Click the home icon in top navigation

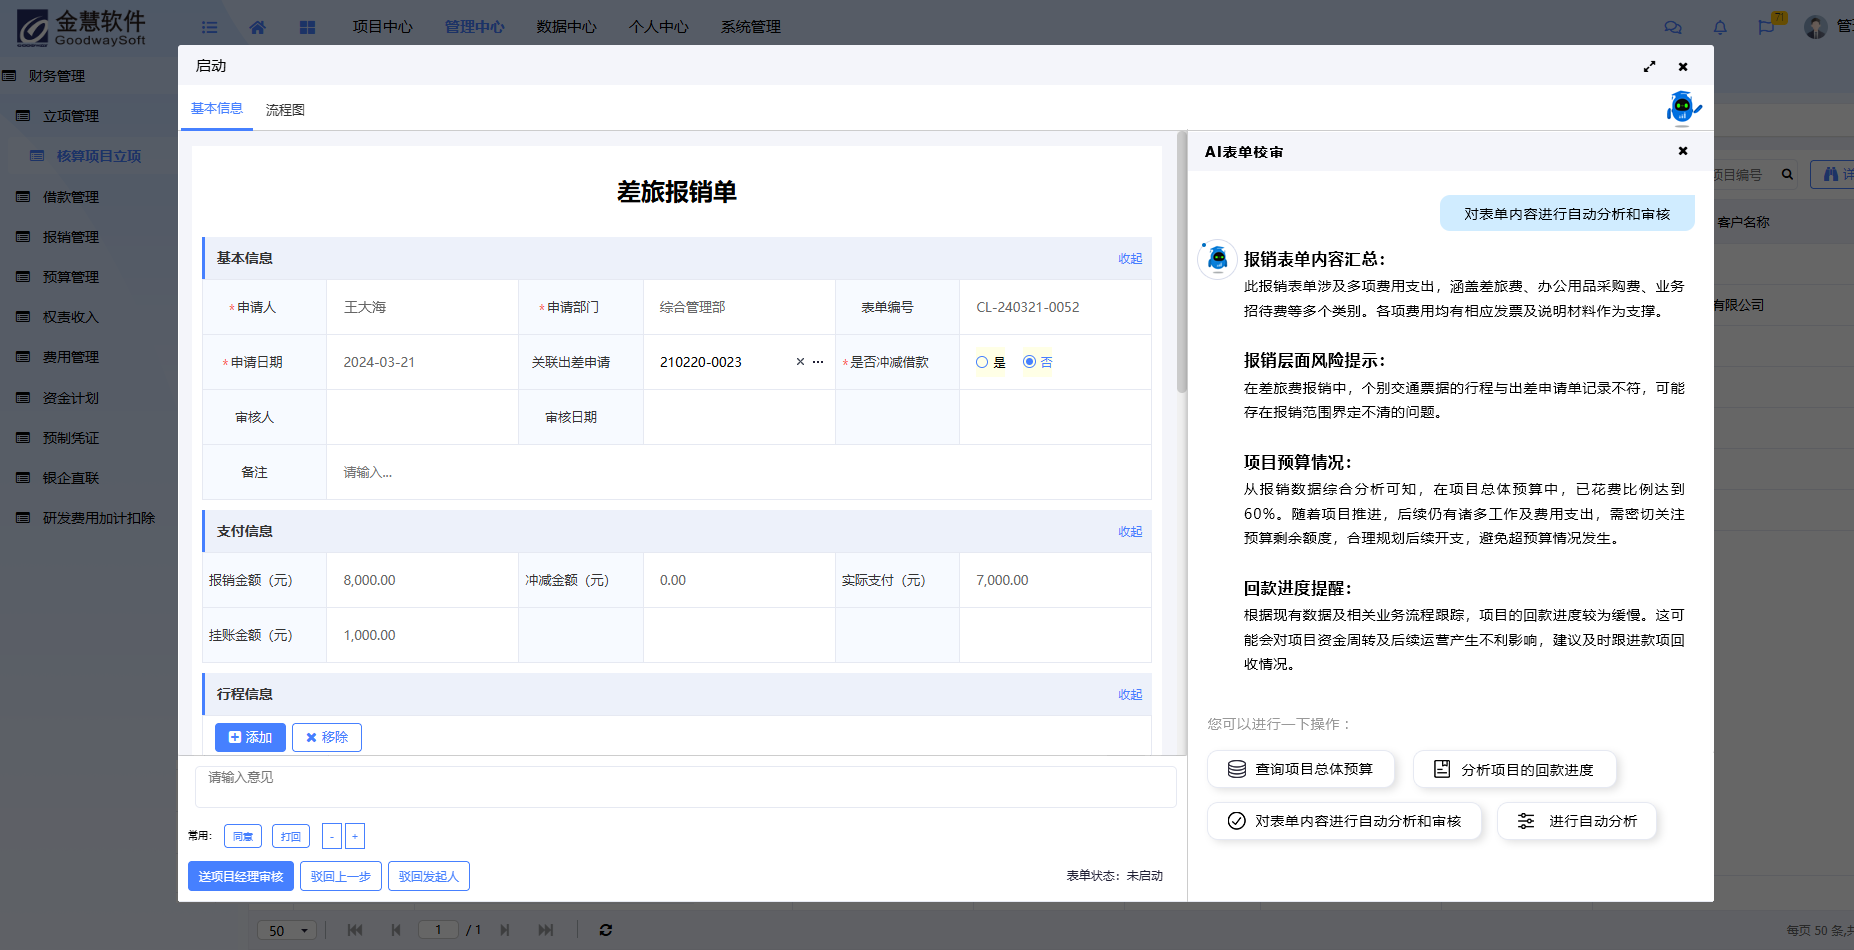tap(257, 27)
